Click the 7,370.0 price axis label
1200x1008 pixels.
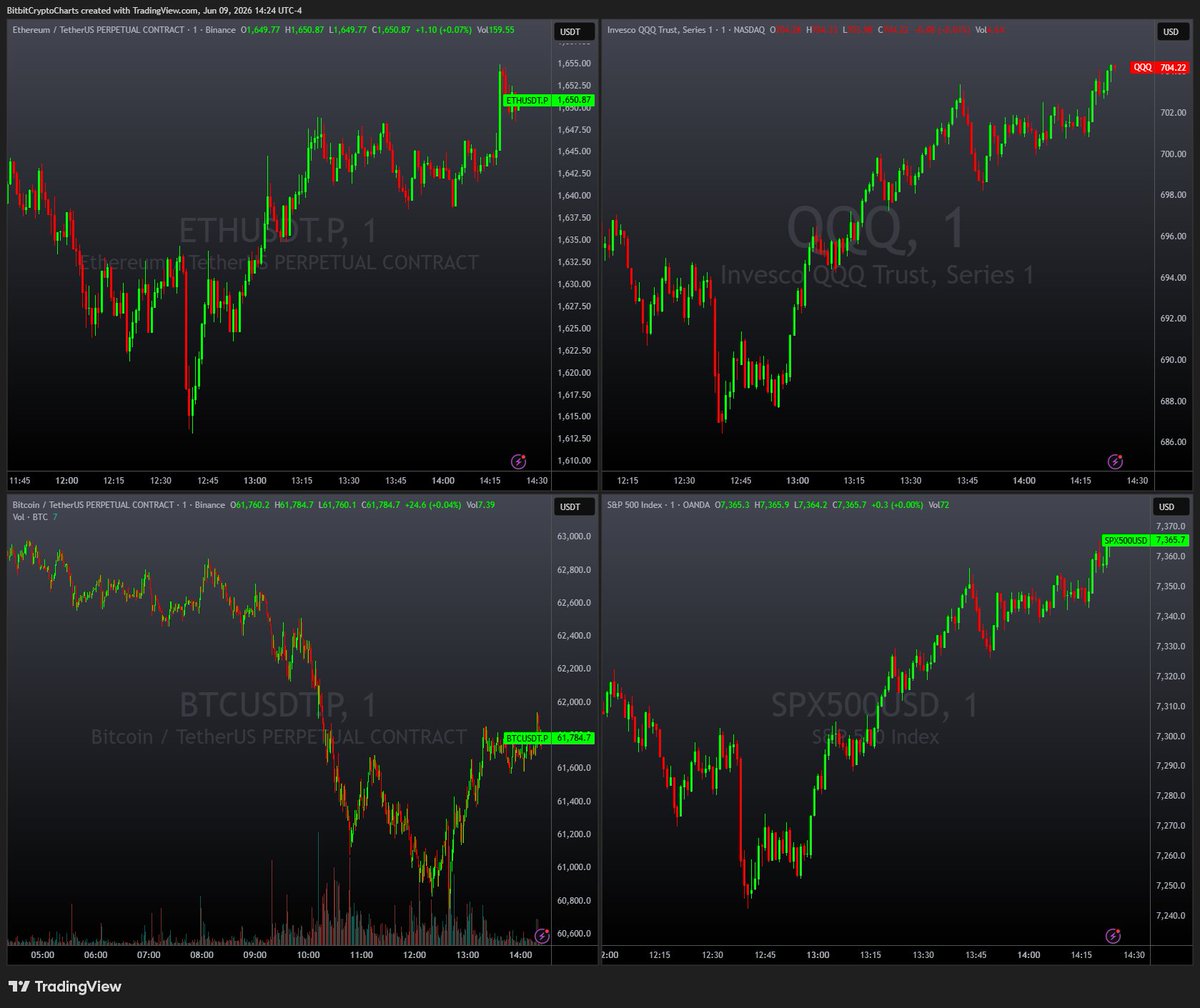1172,526
